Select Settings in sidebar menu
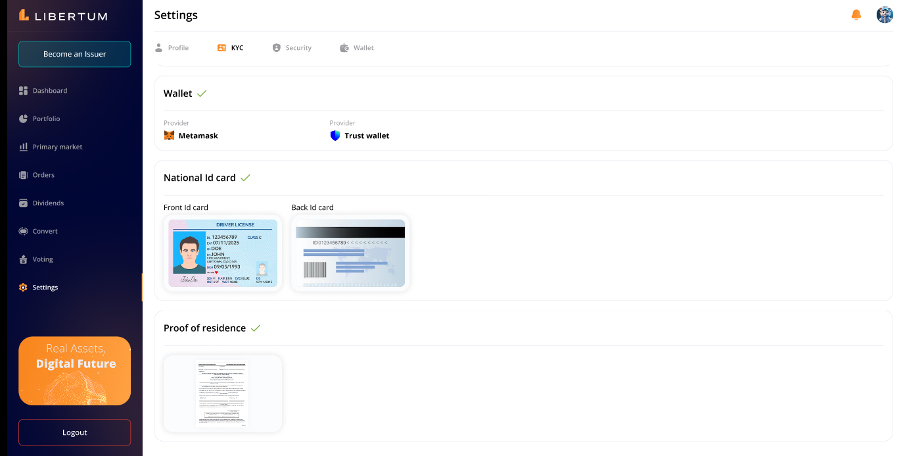The height and width of the screenshot is (456, 904). click(x=45, y=287)
